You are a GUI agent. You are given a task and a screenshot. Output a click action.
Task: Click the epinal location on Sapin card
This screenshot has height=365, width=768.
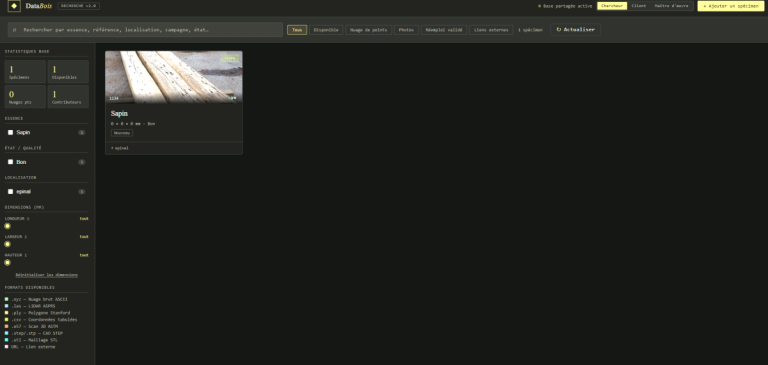(x=120, y=148)
